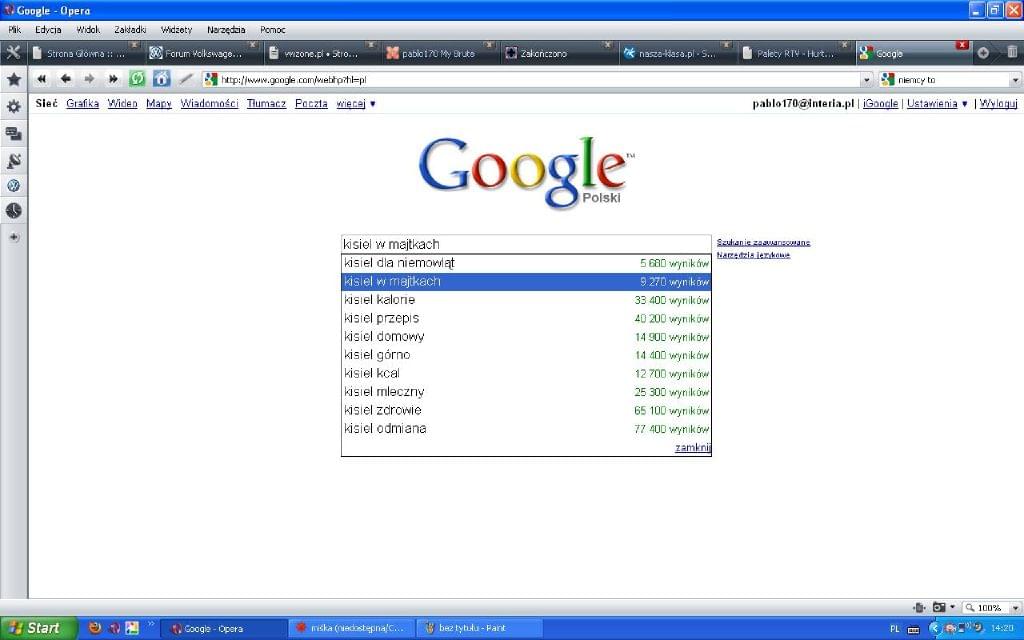1024x640 pixels.
Task: Open the Plik menu
Action: tap(14, 29)
